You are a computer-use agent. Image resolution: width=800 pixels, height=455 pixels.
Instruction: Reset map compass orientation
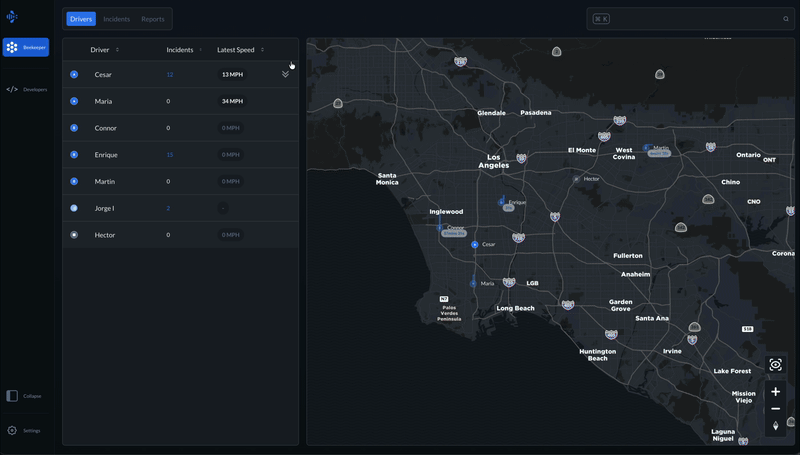[776, 425]
